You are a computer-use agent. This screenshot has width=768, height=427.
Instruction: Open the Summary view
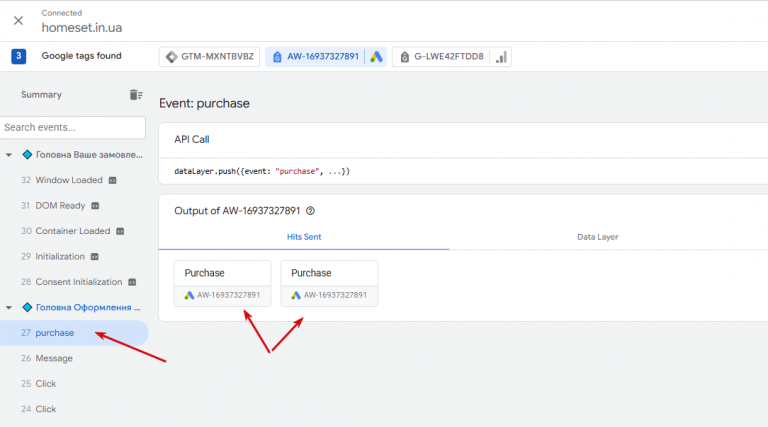tap(41, 95)
